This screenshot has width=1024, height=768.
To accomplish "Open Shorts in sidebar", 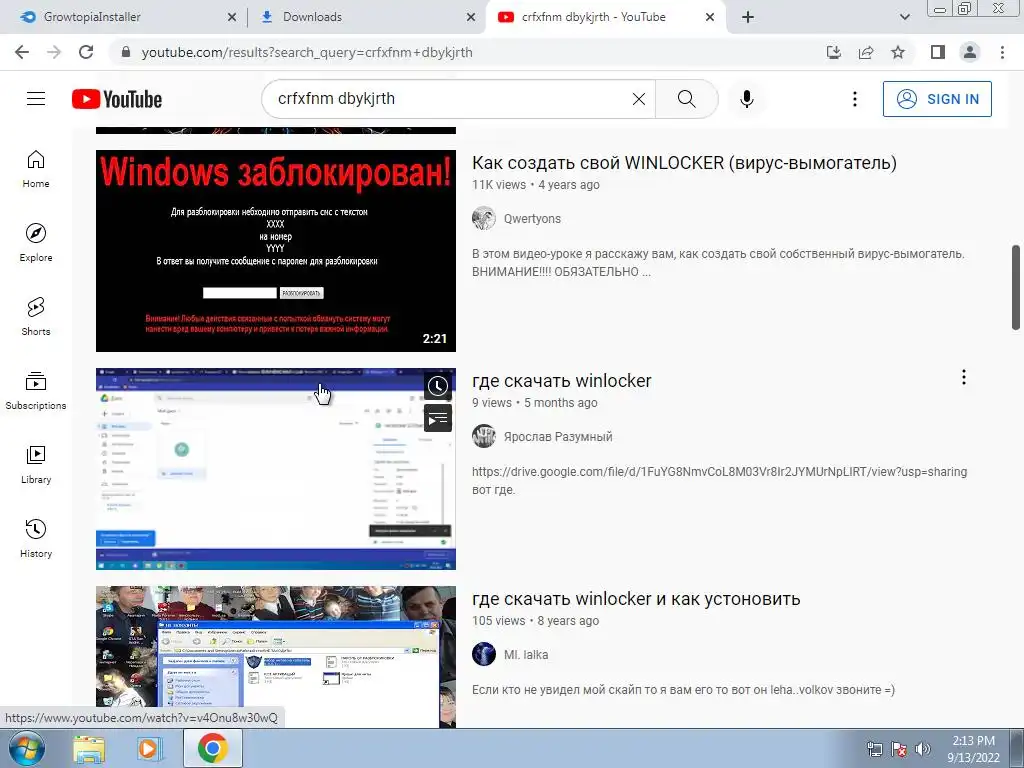I will coord(36,317).
